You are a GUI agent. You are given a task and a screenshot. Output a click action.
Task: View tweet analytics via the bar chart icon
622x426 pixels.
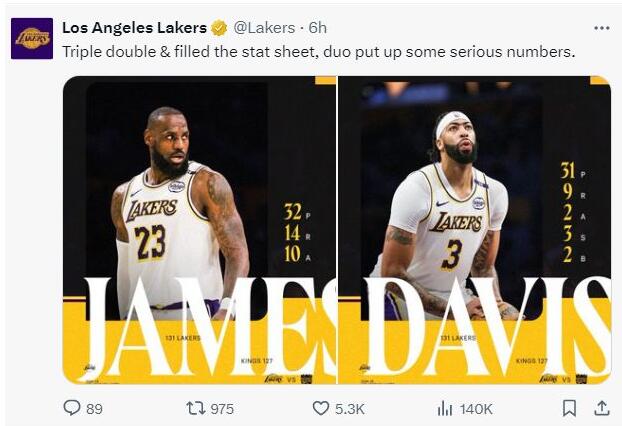(x=445, y=408)
